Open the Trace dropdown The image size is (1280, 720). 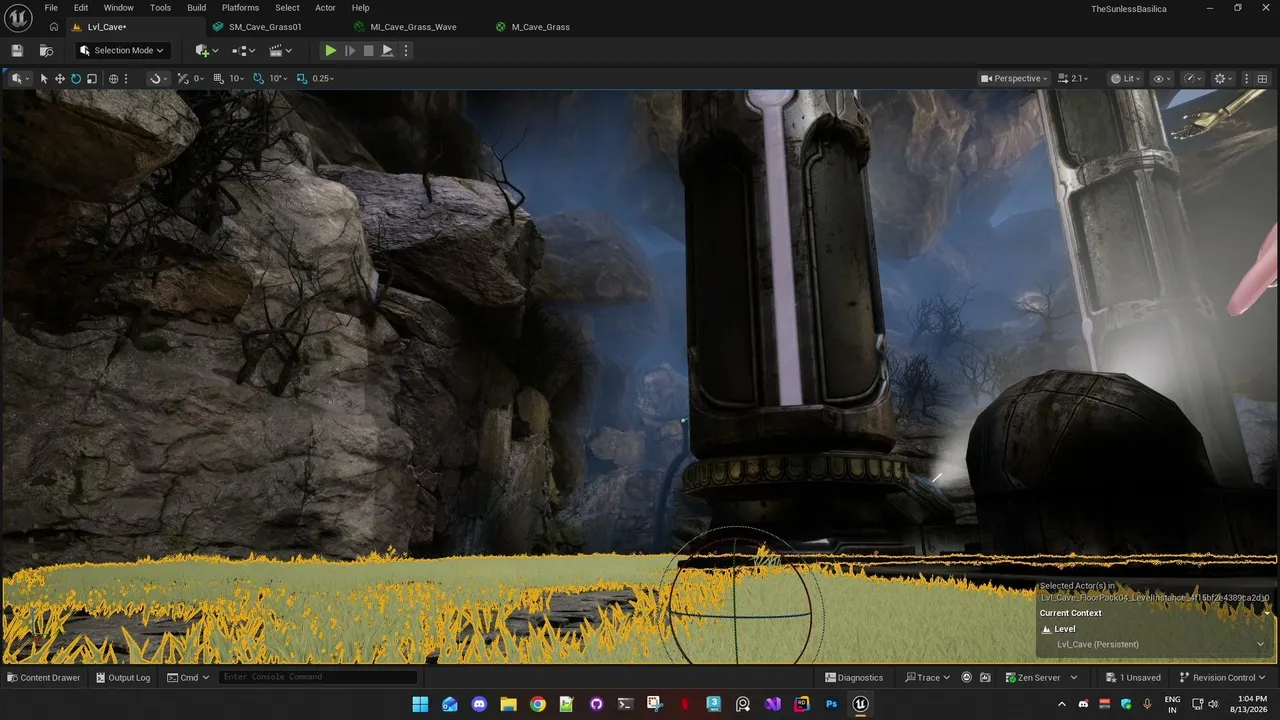tap(927, 677)
